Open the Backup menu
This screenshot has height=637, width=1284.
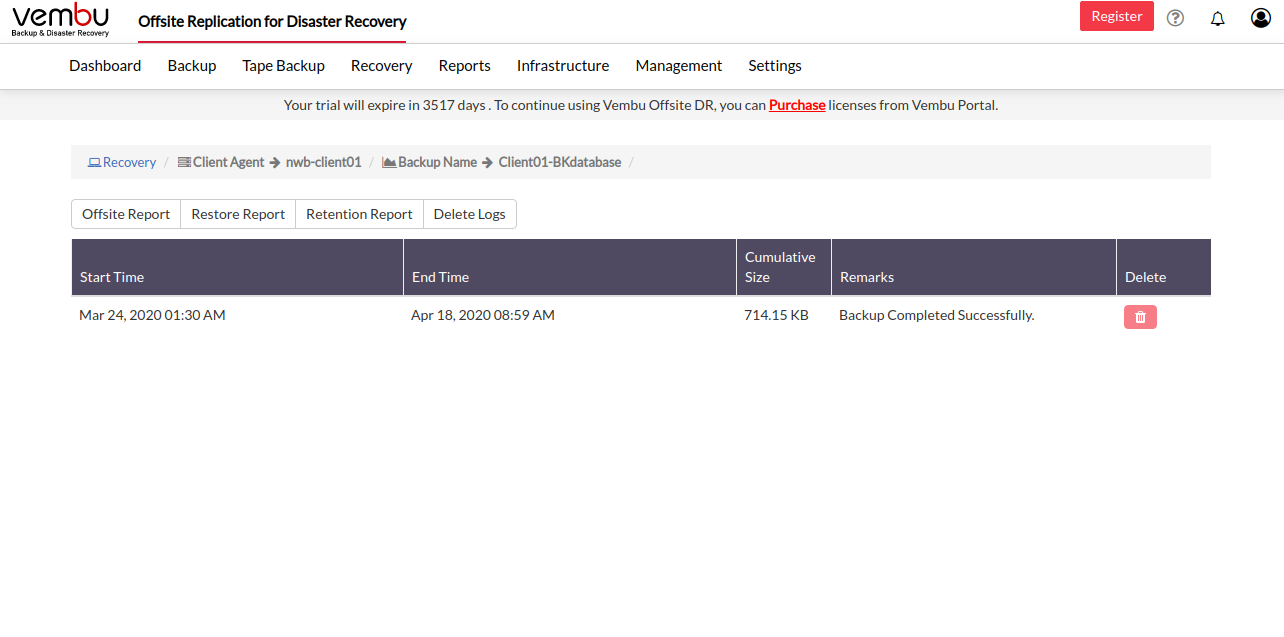click(192, 66)
